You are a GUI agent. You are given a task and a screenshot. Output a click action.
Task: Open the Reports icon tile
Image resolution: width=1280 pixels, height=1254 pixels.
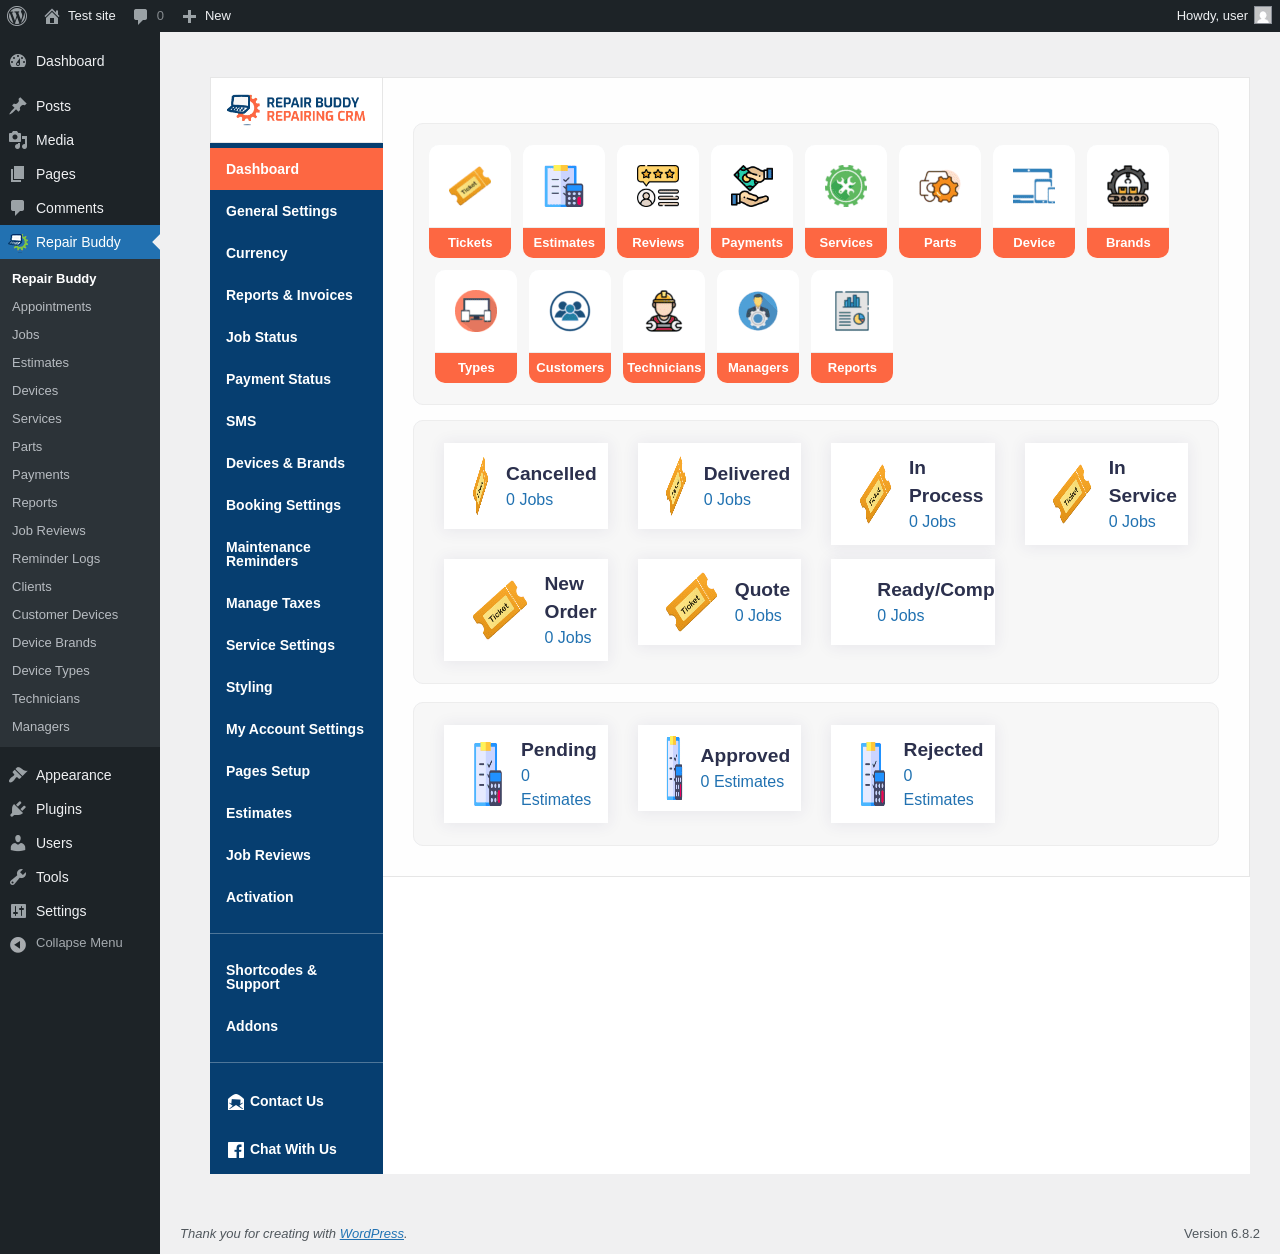(x=852, y=326)
